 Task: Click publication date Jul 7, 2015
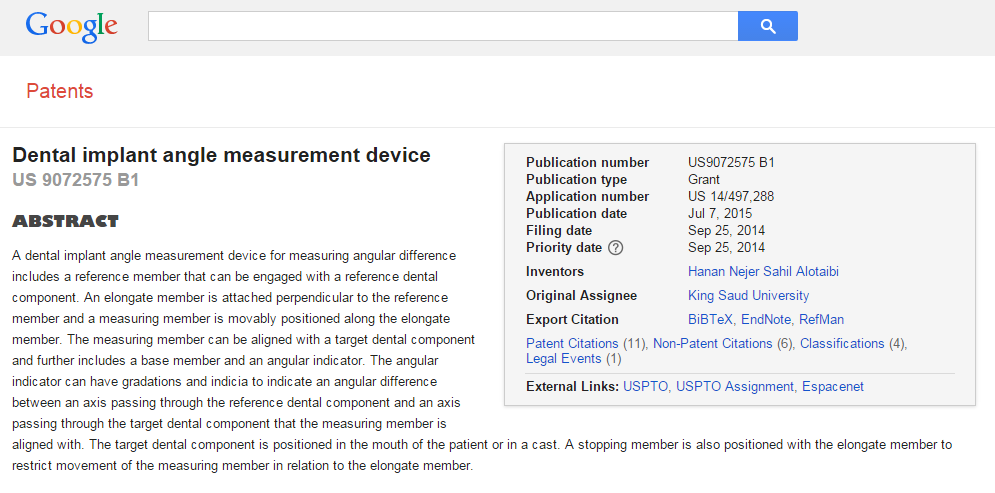pos(720,214)
